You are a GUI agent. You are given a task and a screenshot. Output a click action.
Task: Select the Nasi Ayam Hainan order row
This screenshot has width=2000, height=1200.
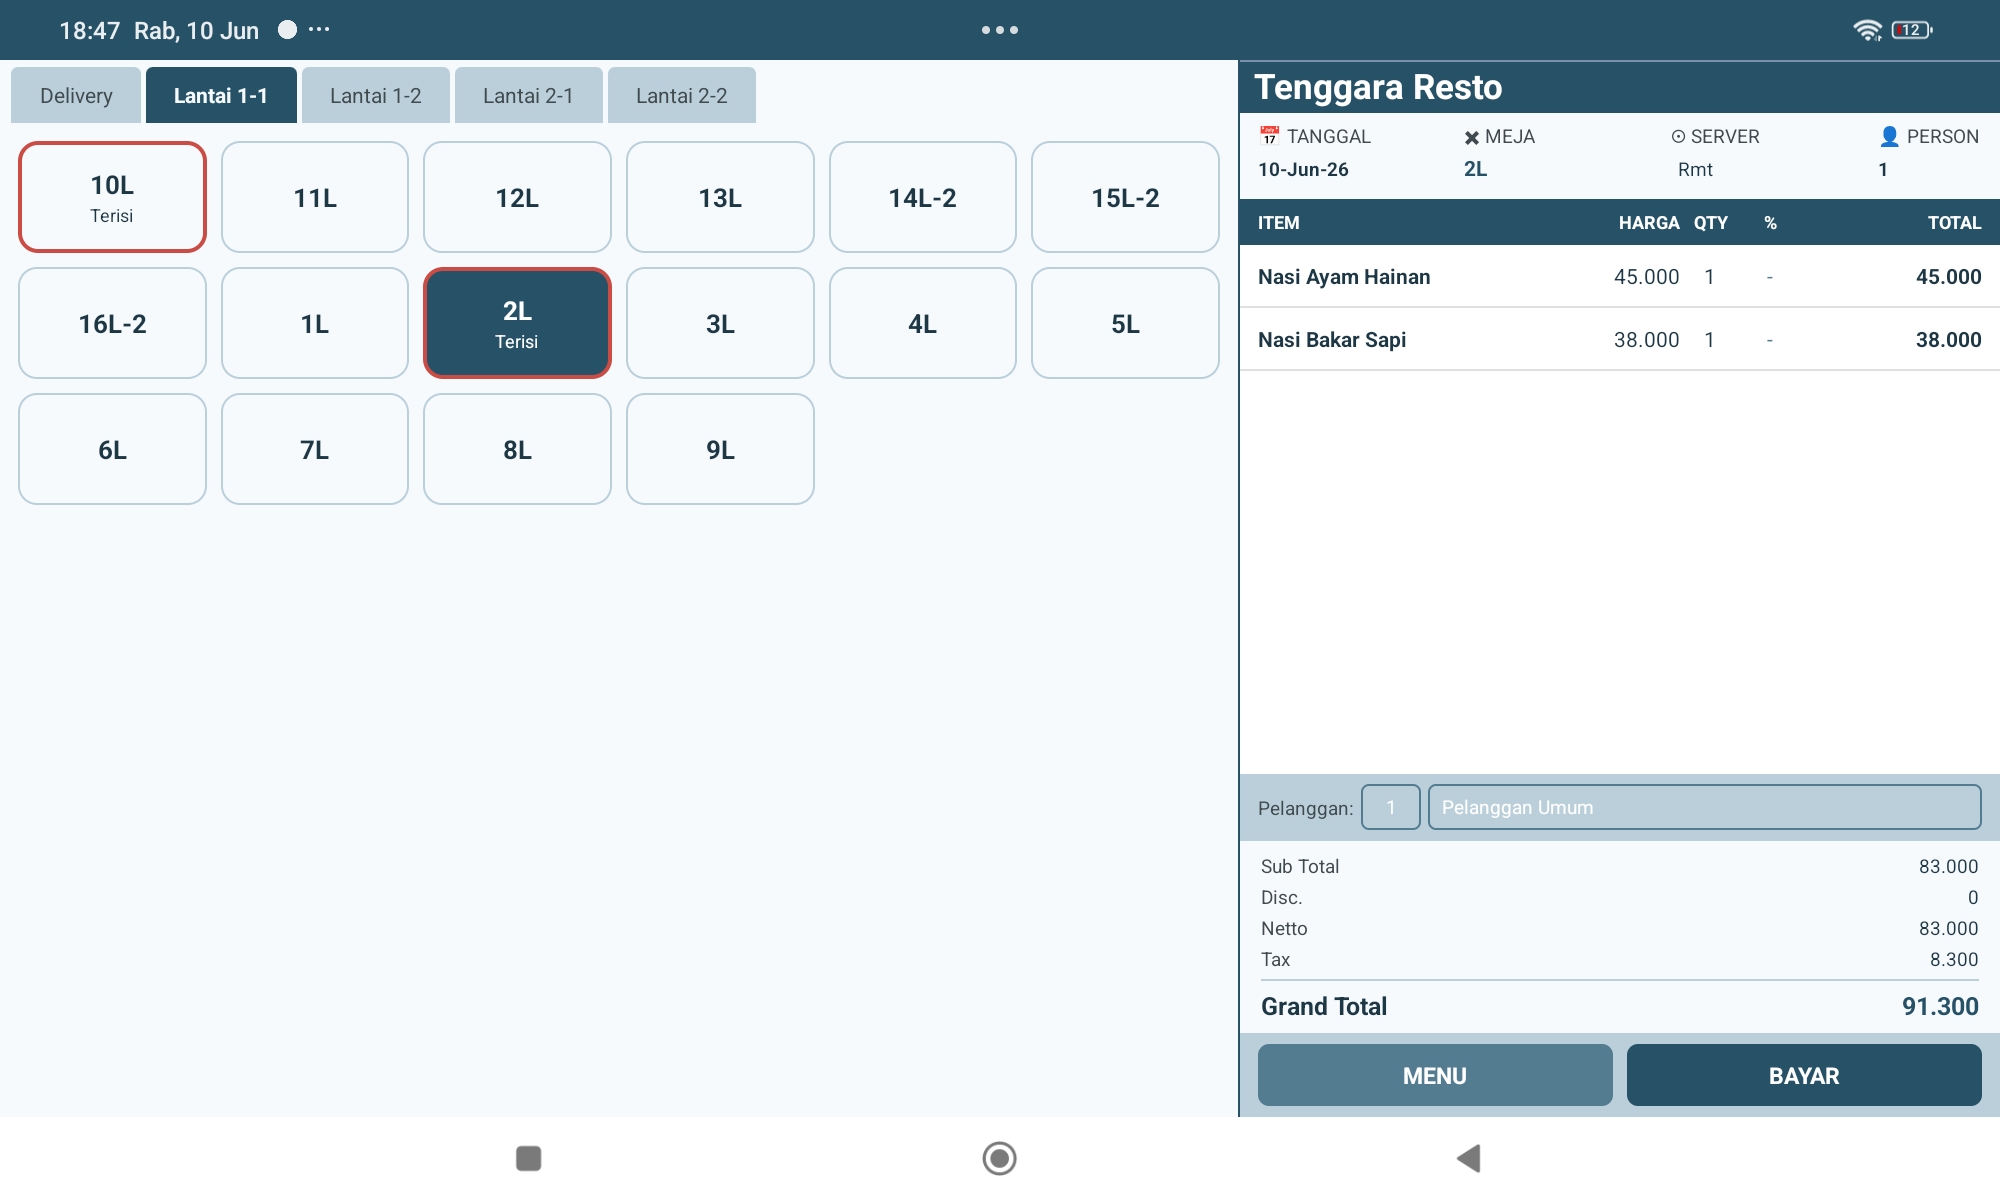(1620, 277)
